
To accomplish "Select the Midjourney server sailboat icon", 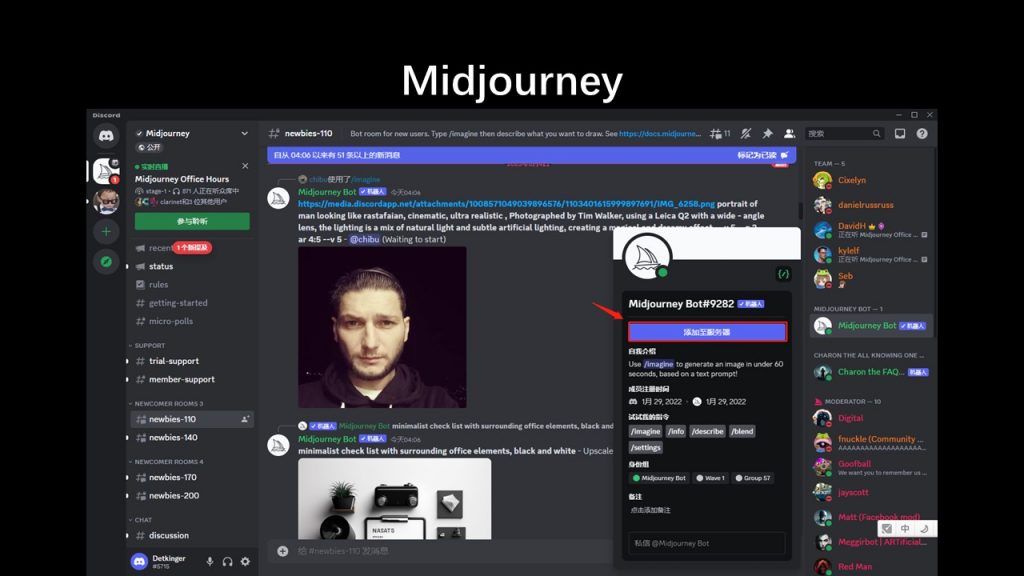I will (x=106, y=171).
